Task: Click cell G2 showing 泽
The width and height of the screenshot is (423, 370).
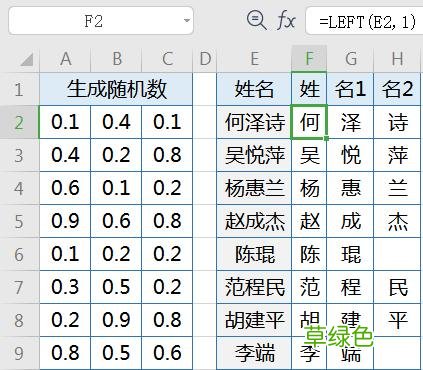Action: pos(350,122)
